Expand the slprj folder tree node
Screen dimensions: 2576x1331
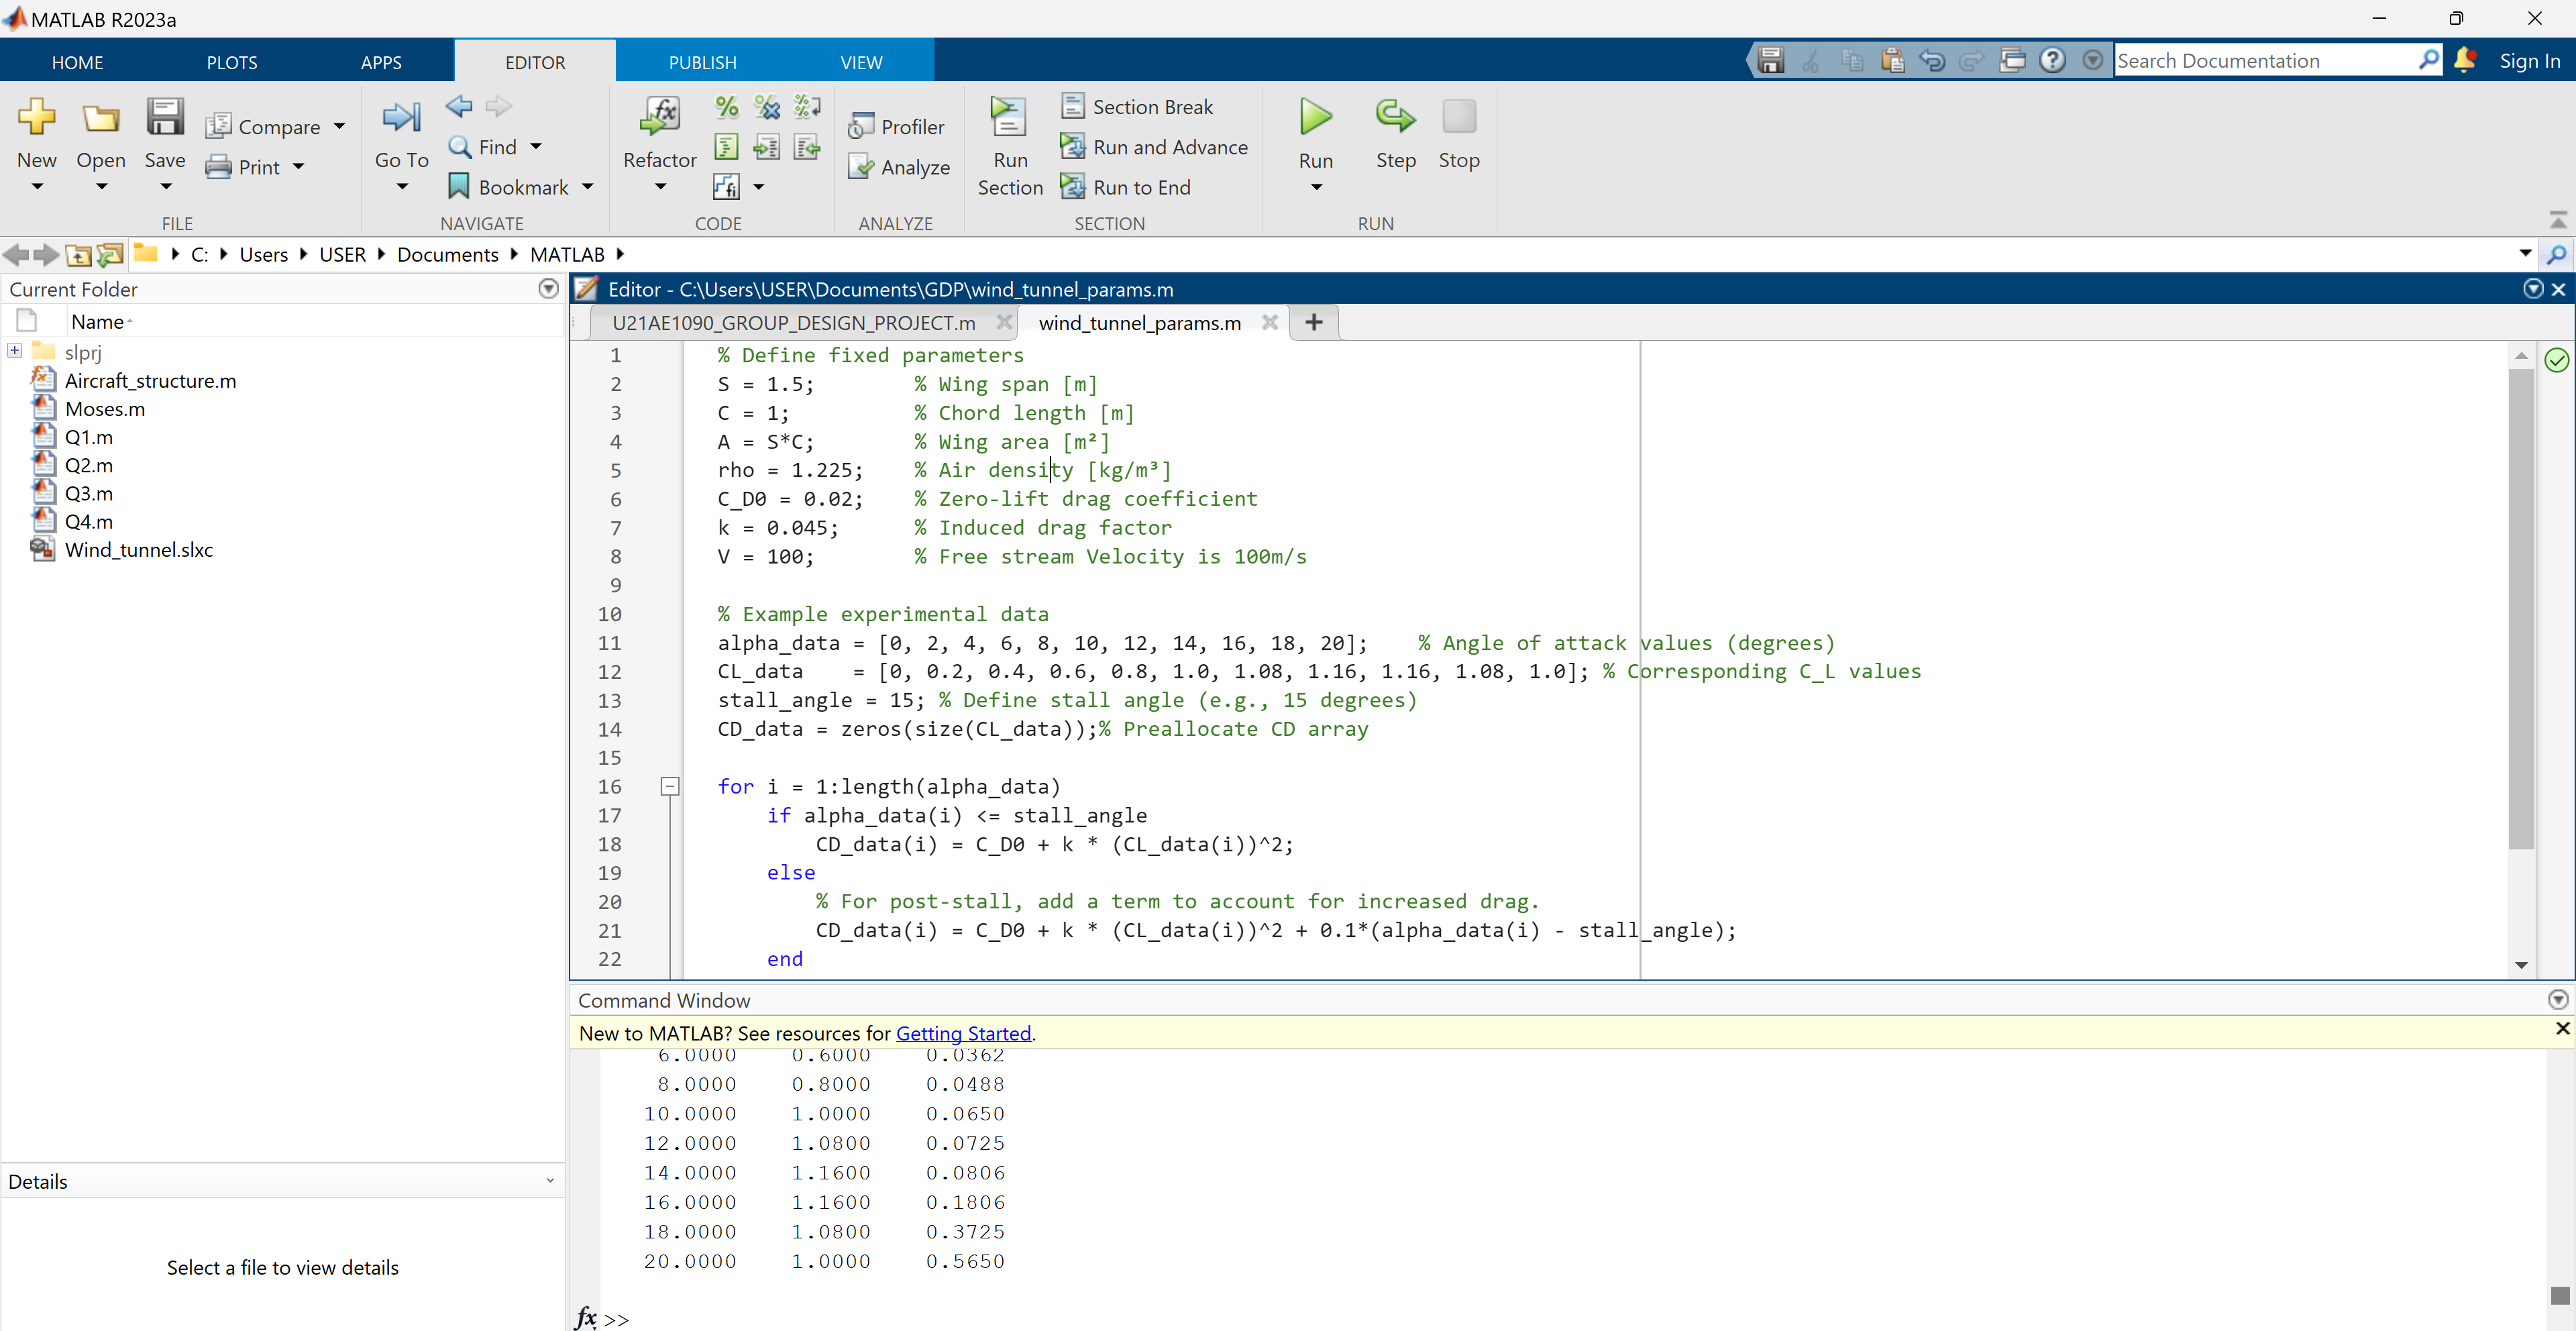[x=14, y=351]
